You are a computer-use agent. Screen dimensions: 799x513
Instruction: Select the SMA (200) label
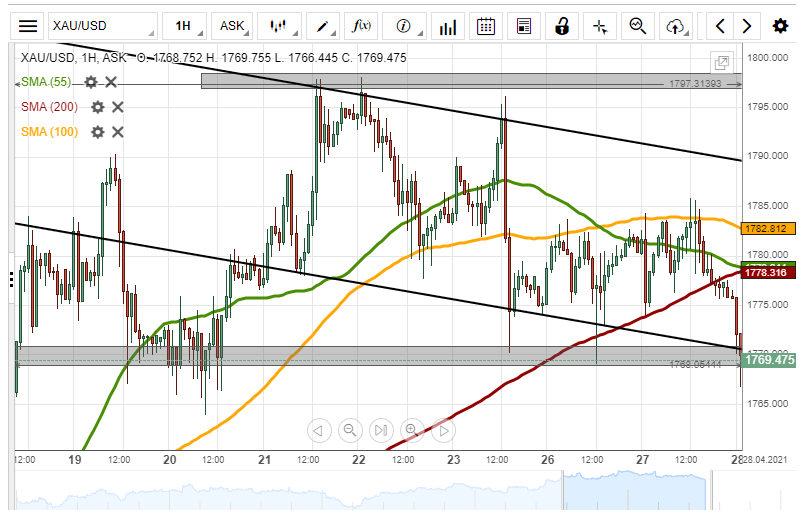(49, 107)
